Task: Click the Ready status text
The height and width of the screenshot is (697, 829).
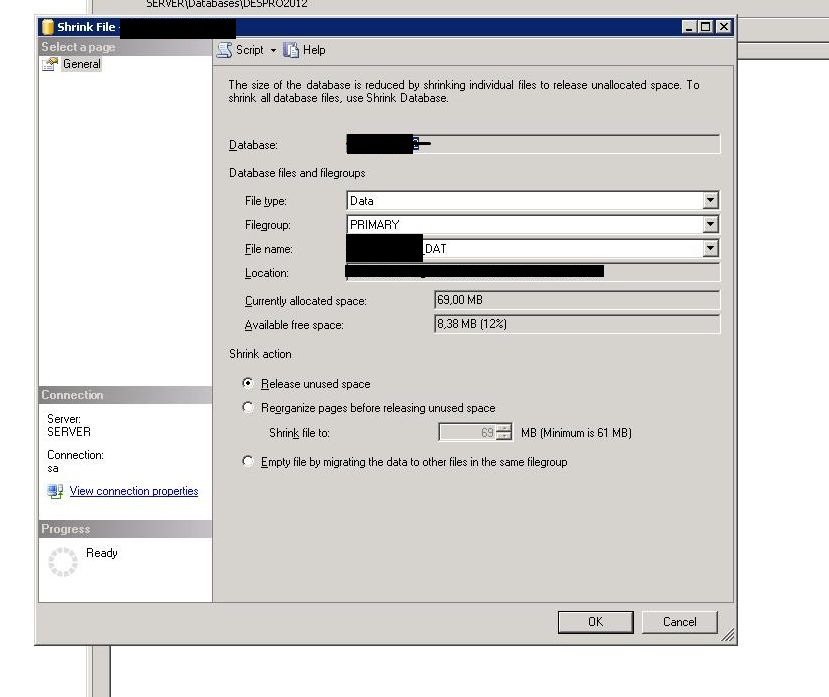Action: pyautogui.click(x=102, y=553)
